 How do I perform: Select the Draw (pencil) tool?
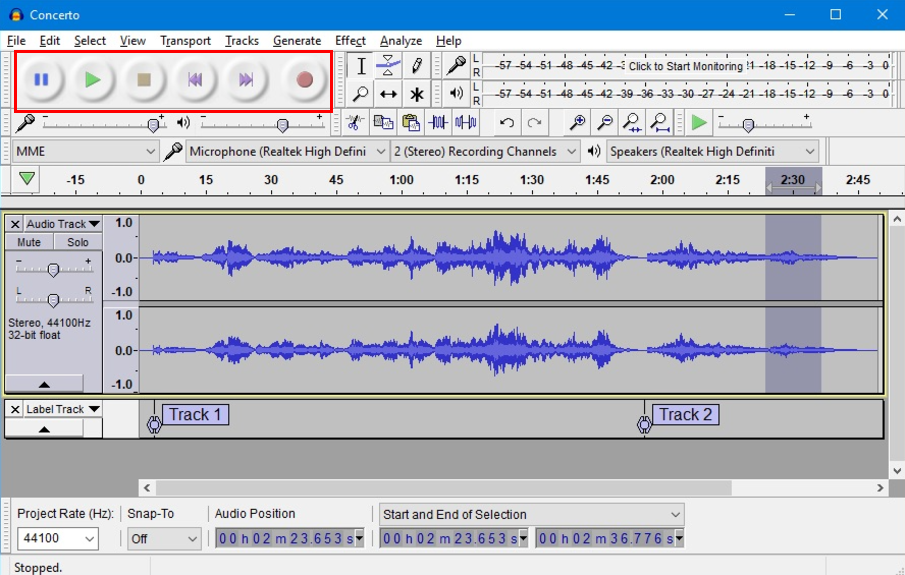point(417,66)
